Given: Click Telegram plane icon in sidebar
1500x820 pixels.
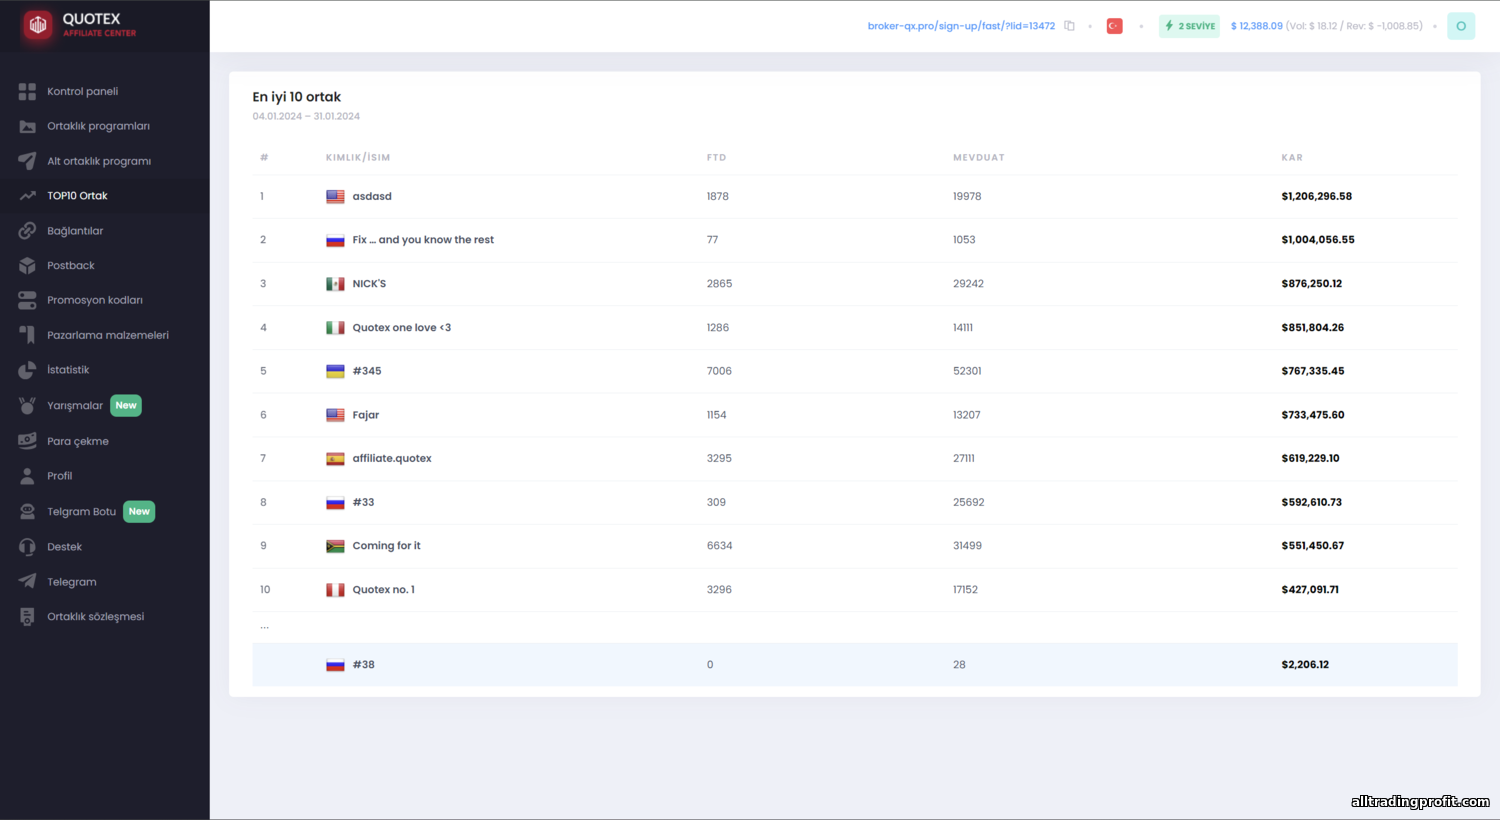Looking at the screenshot, I should (x=27, y=582).
